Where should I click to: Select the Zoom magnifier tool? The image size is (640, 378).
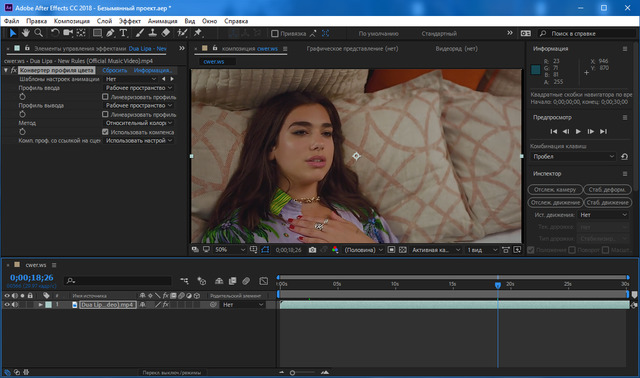pos(38,33)
